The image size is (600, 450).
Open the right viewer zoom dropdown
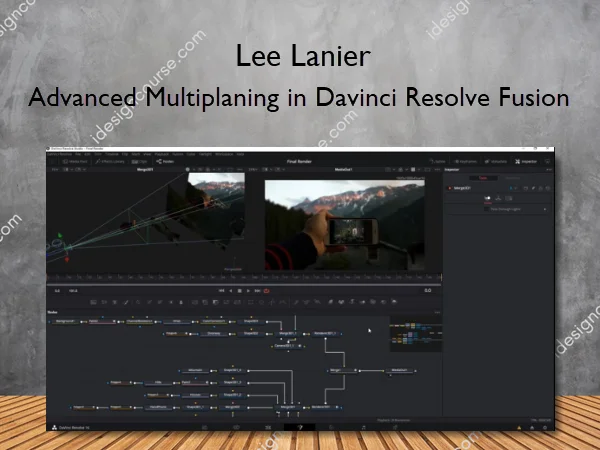(253, 169)
